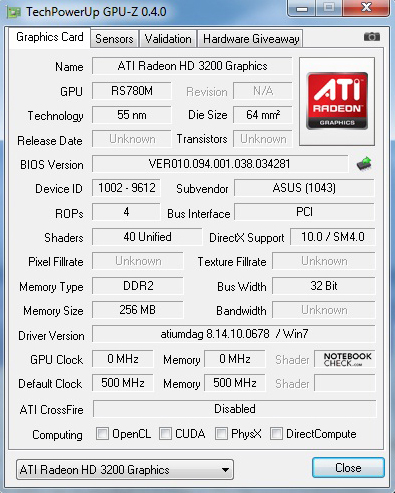Click the Subvendor value ASUS (1043)

(x=304, y=188)
